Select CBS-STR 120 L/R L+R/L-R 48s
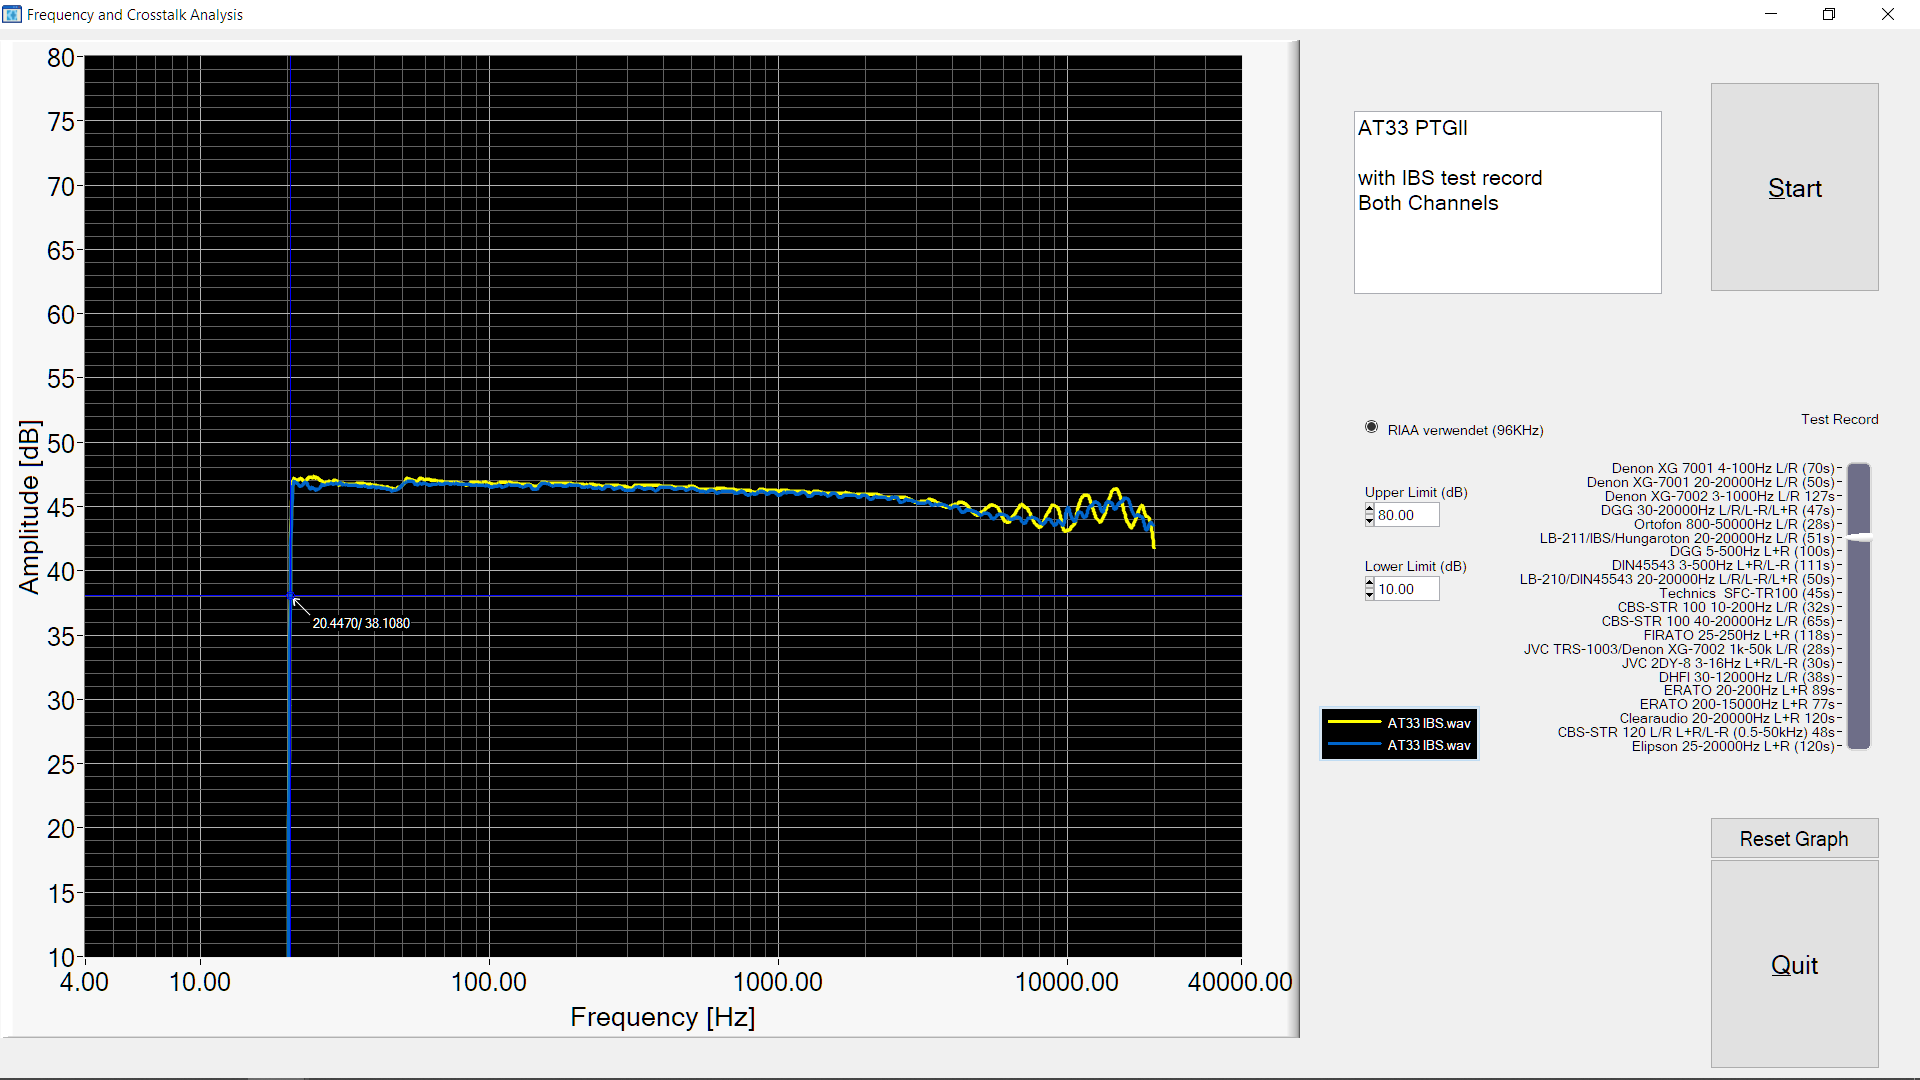Image resolution: width=1920 pixels, height=1080 pixels. [1697, 732]
